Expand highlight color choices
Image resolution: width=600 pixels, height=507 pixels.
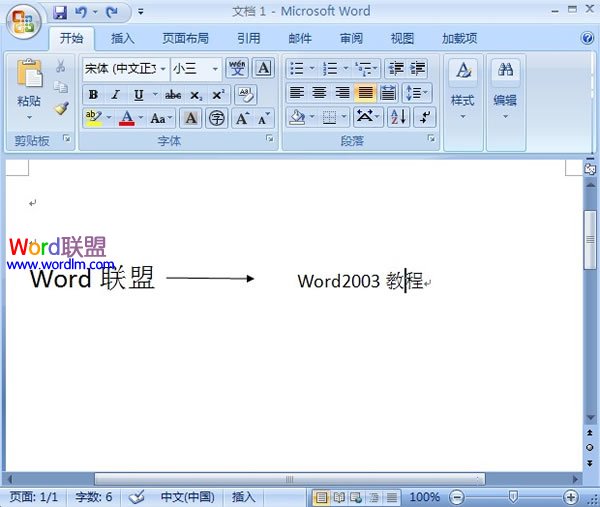click(x=109, y=118)
